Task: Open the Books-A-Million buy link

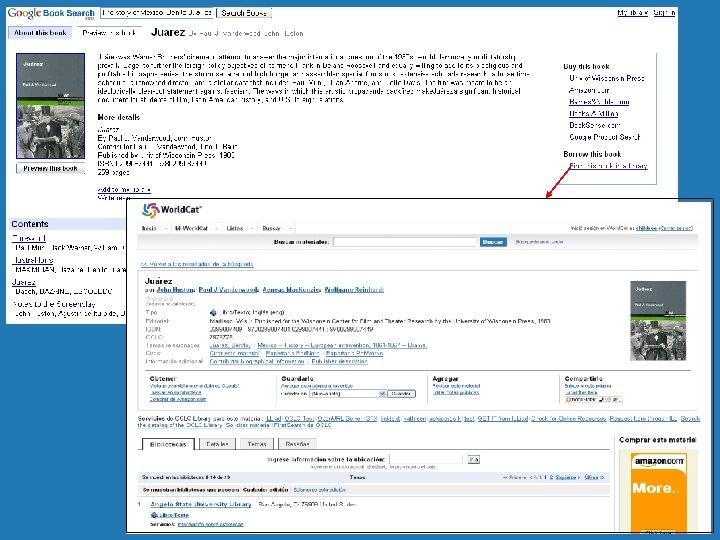Action: (593, 113)
